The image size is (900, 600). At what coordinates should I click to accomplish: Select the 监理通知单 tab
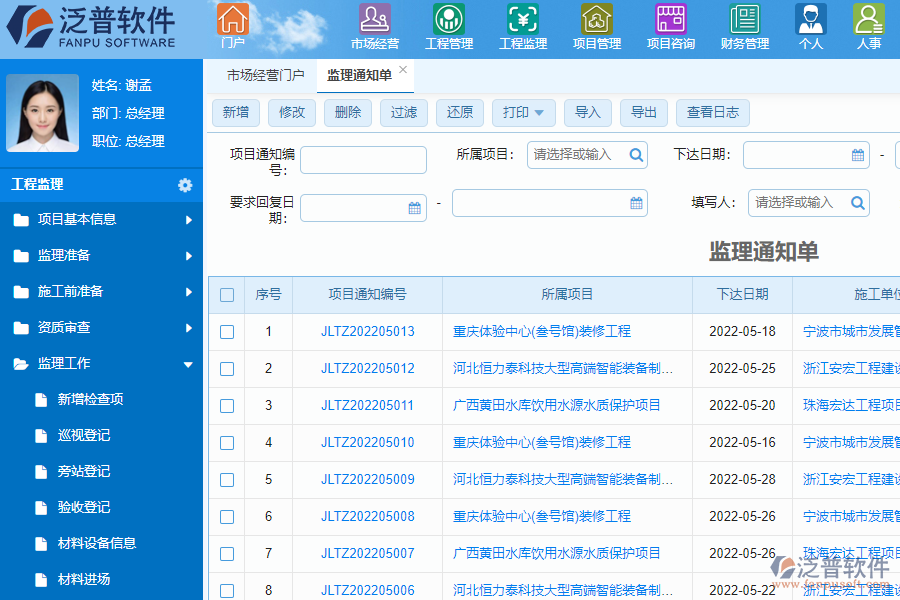pos(360,74)
